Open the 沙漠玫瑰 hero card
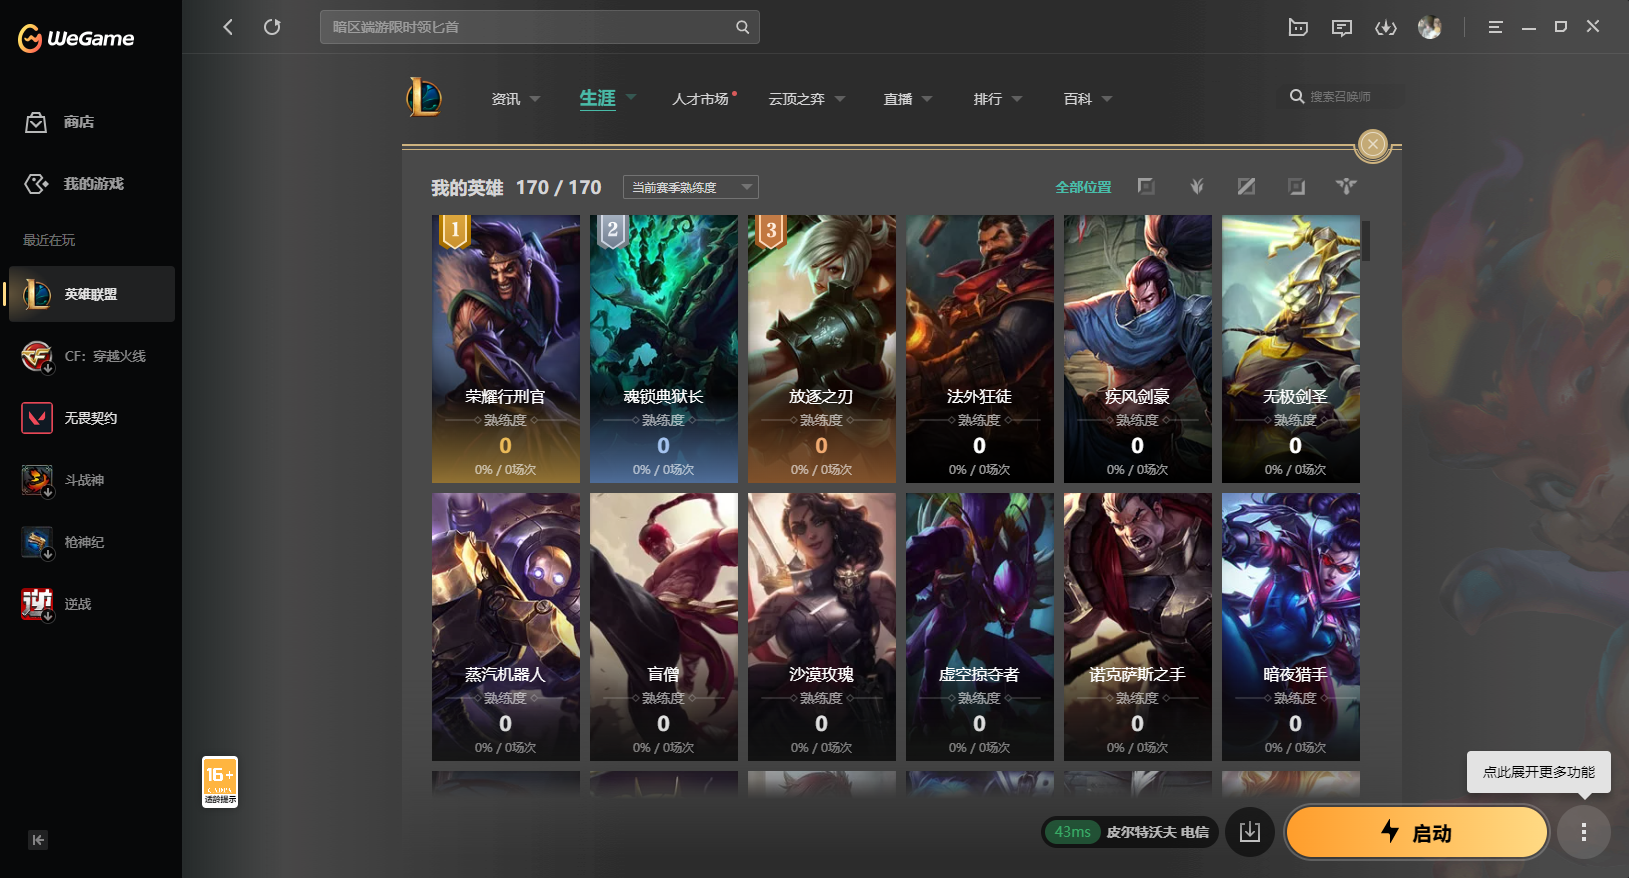The image size is (1629, 878). pyautogui.click(x=822, y=627)
